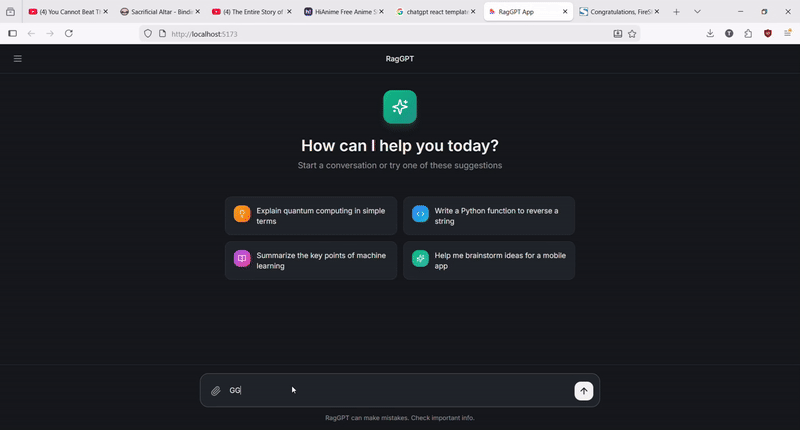Click the purple book suggestion icon
Screen dimensions: 800x430
pyautogui.click(x=242, y=259)
